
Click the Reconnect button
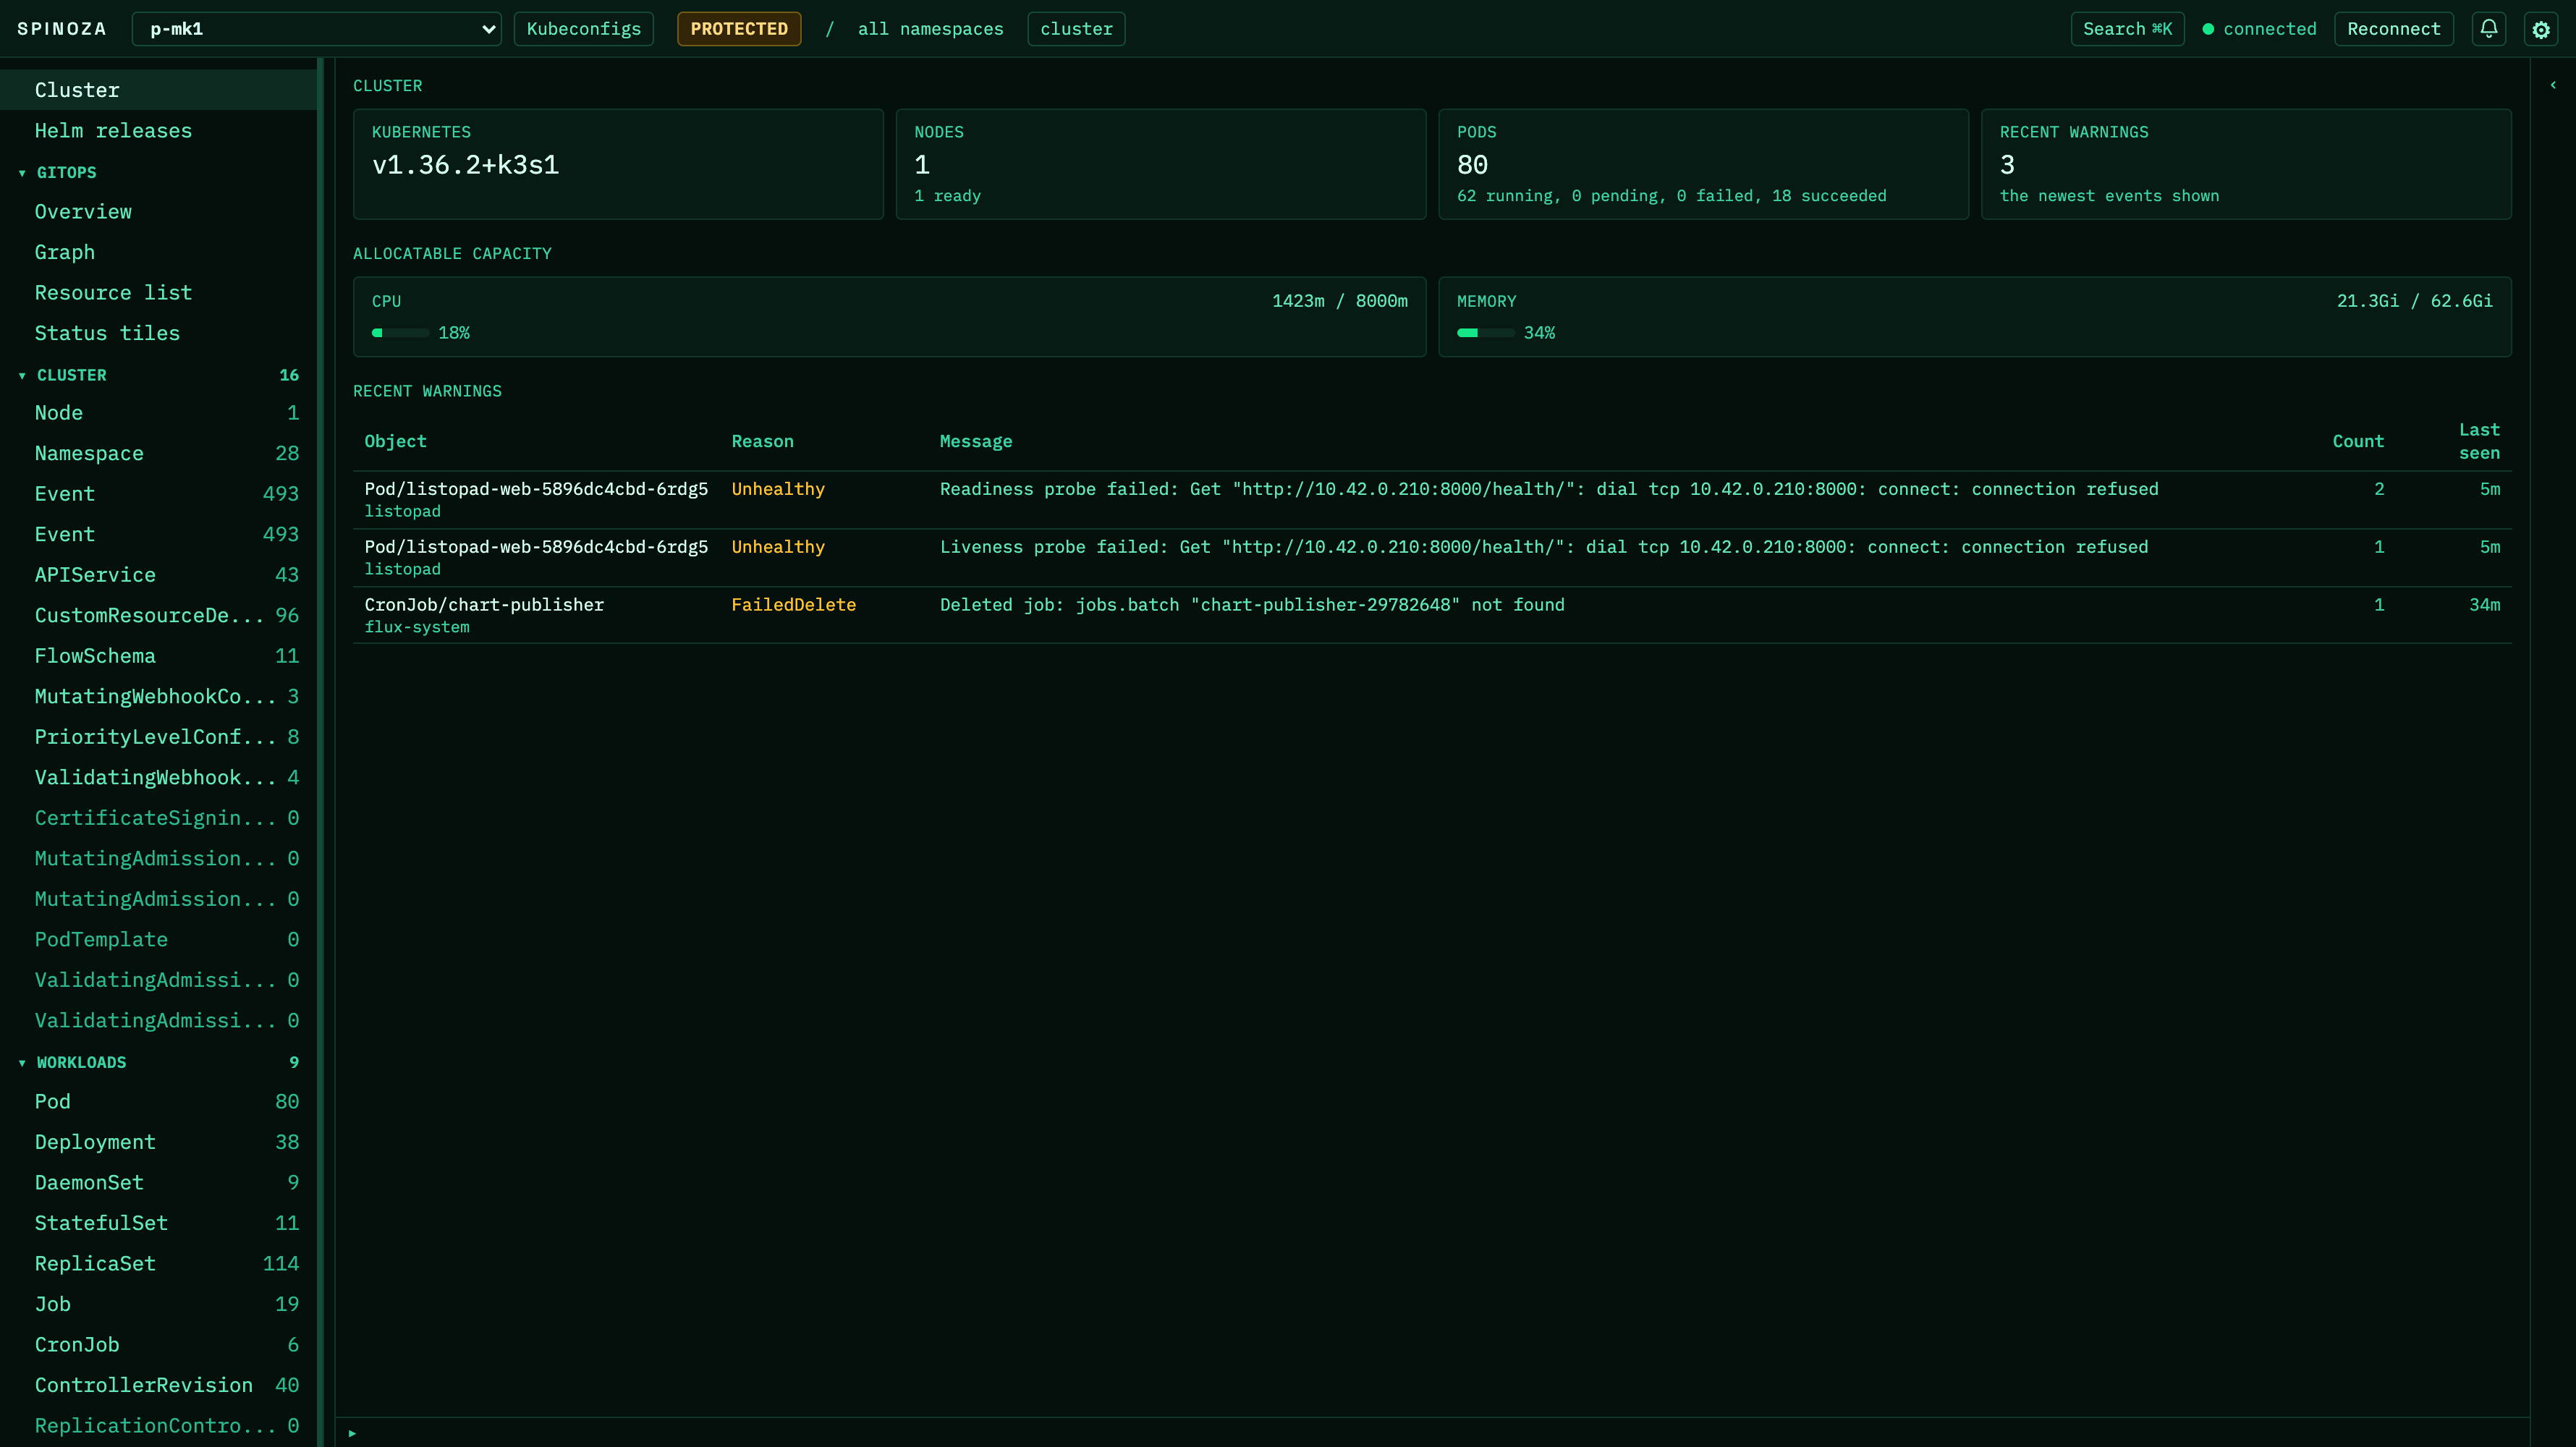point(2394,29)
